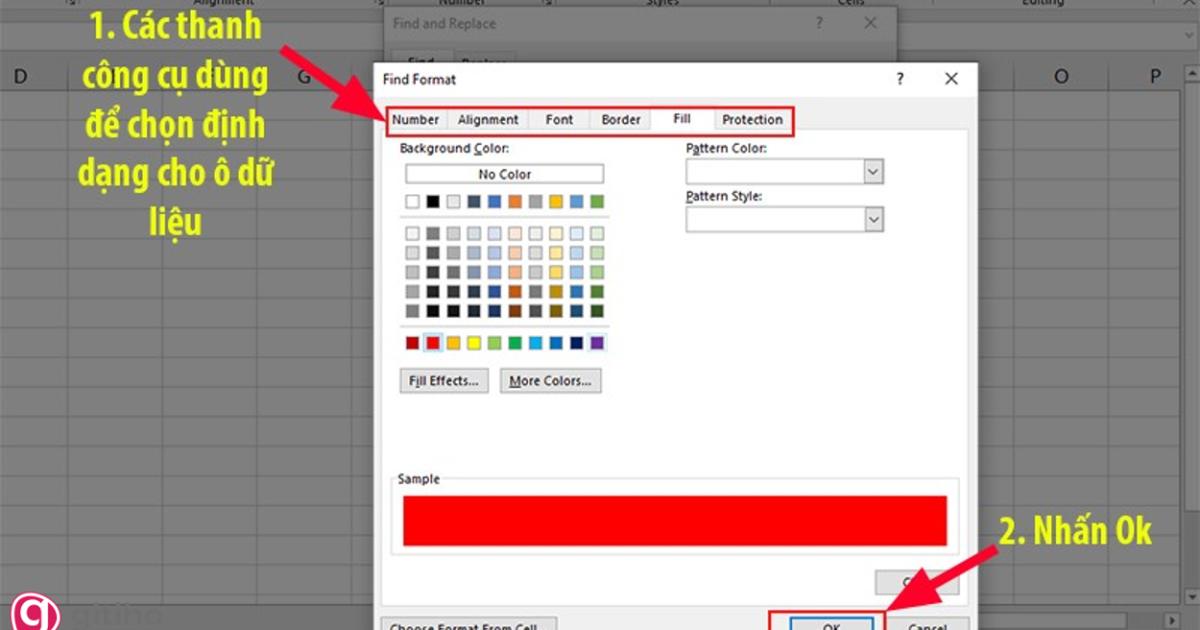This screenshot has height=630, width=1200.
Task: Pick the bright yellow color swatch
Action: pyautogui.click(x=474, y=343)
